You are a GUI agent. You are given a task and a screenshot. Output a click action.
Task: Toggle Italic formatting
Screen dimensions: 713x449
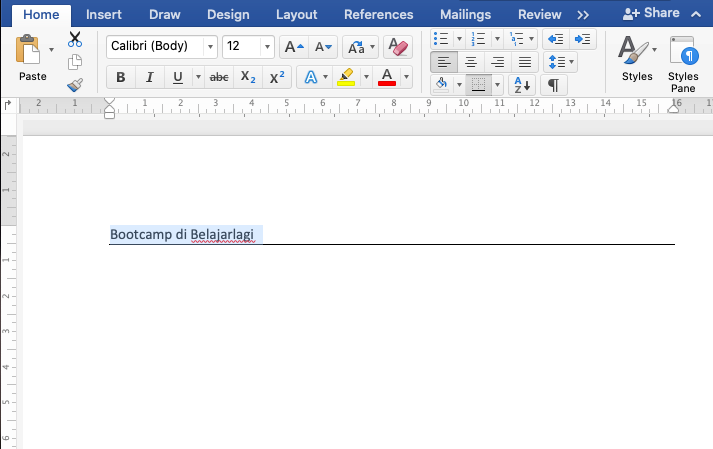tap(149, 77)
